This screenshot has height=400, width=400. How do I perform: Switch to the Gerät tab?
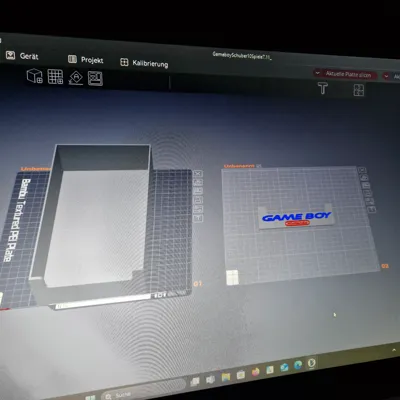click(x=23, y=56)
